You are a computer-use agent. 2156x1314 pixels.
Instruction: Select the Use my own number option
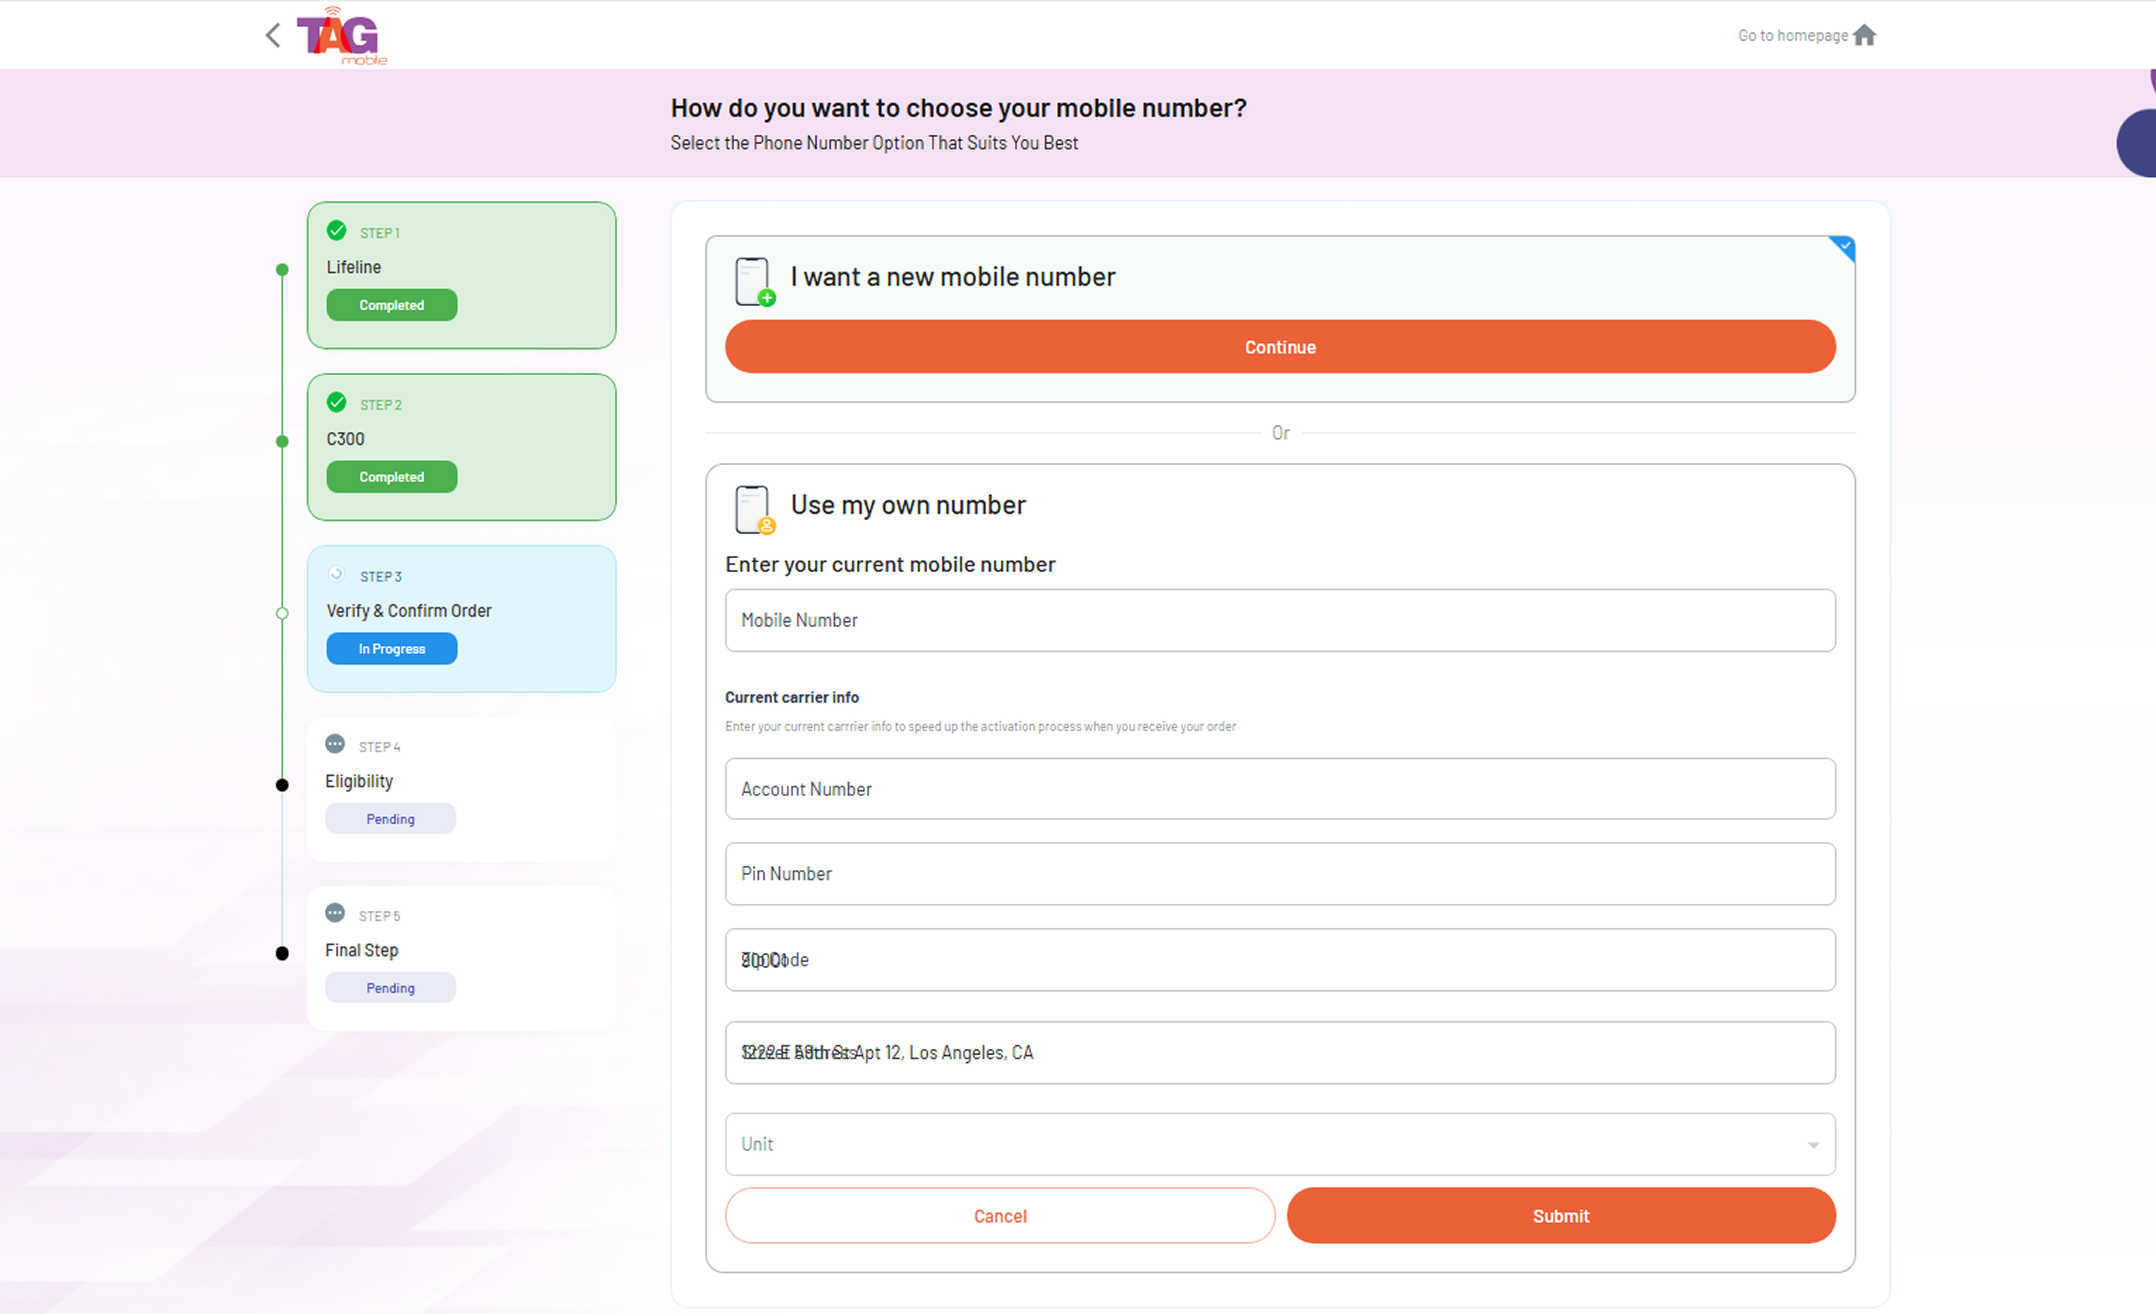tap(908, 505)
